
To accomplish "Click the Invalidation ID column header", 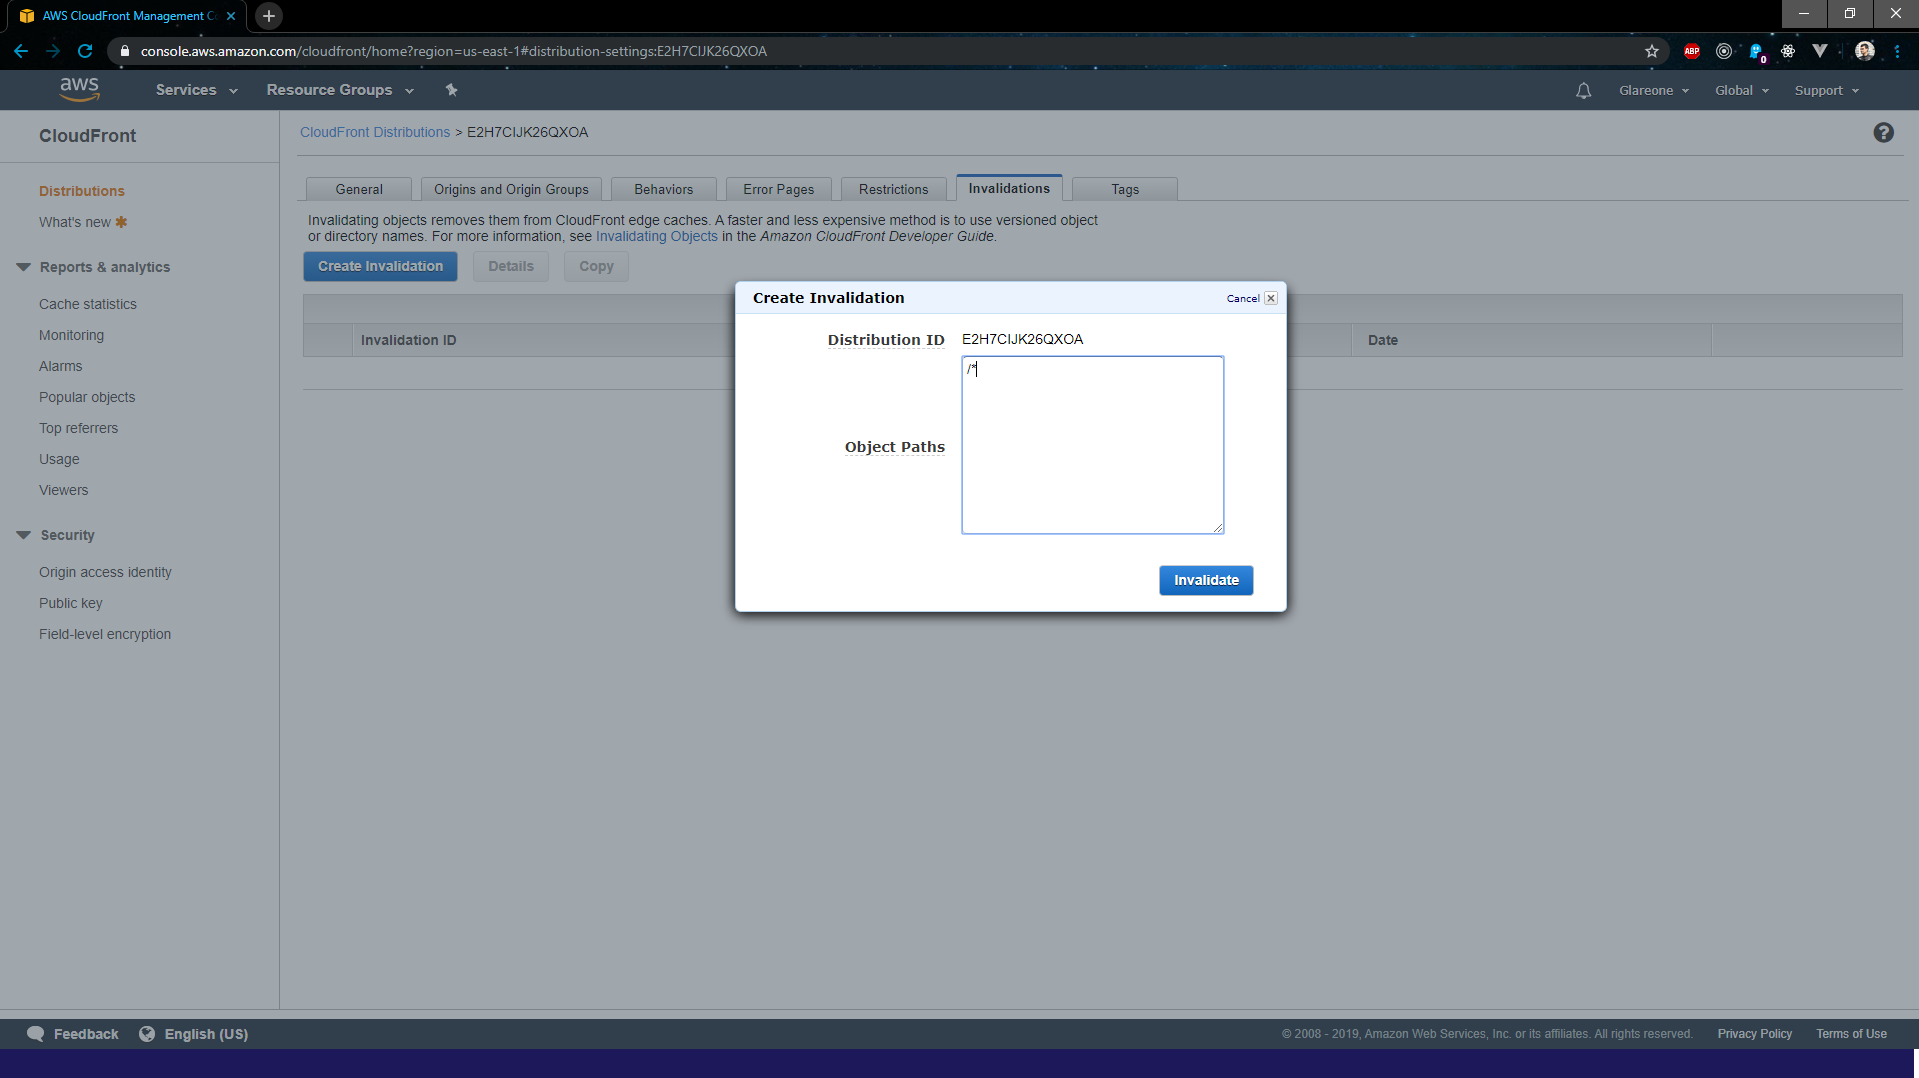I will pos(408,340).
